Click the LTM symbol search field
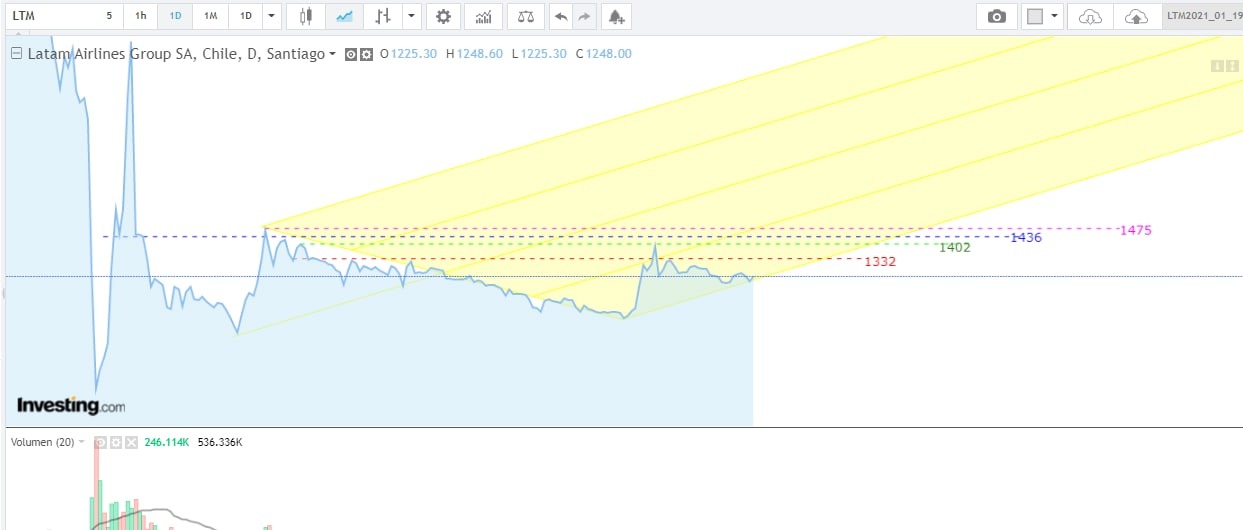The width and height of the screenshot is (1243, 530). click(50, 16)
